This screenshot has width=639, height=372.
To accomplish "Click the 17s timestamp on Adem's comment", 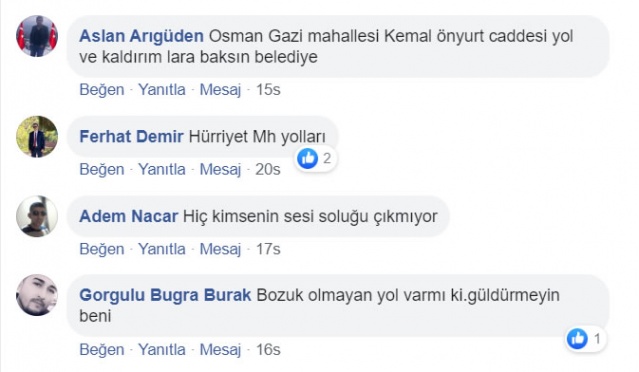I will (268, 249).
